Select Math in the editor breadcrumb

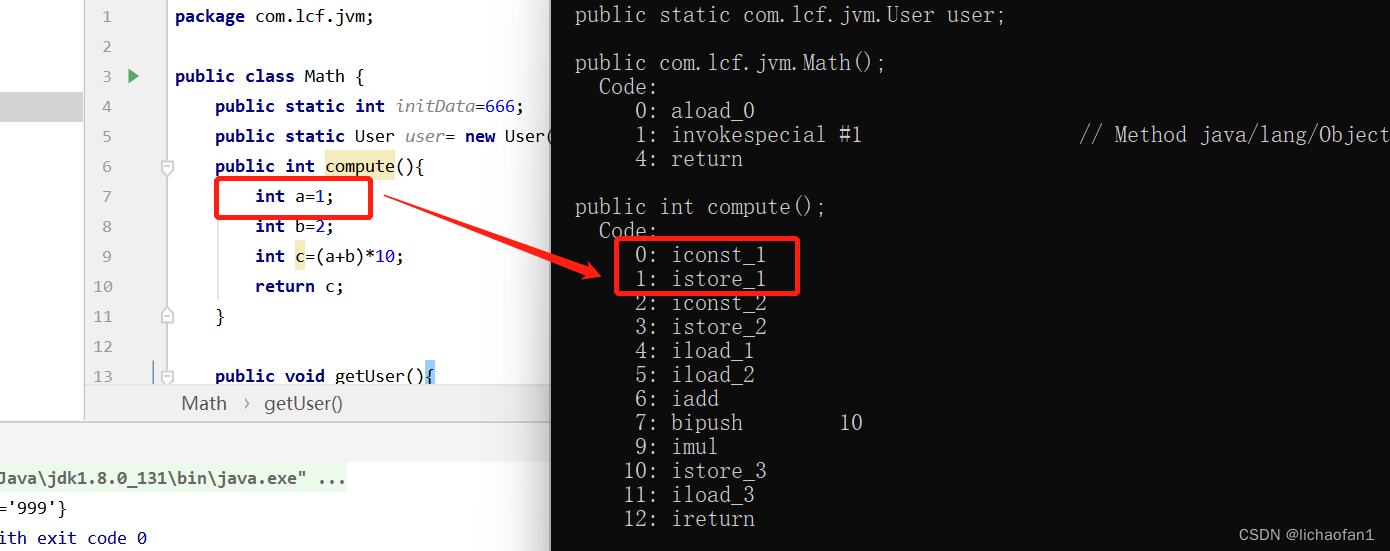tap(204, 403)
